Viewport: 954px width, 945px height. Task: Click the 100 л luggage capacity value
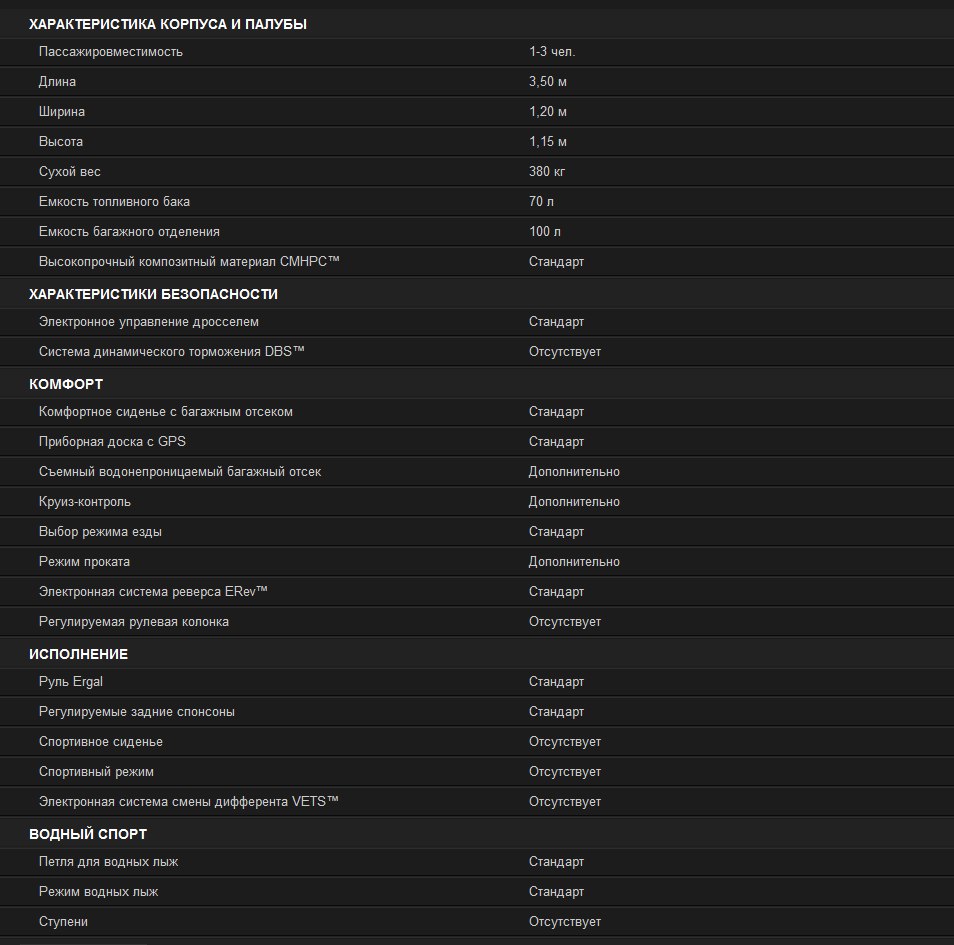(x=545, y=232)
